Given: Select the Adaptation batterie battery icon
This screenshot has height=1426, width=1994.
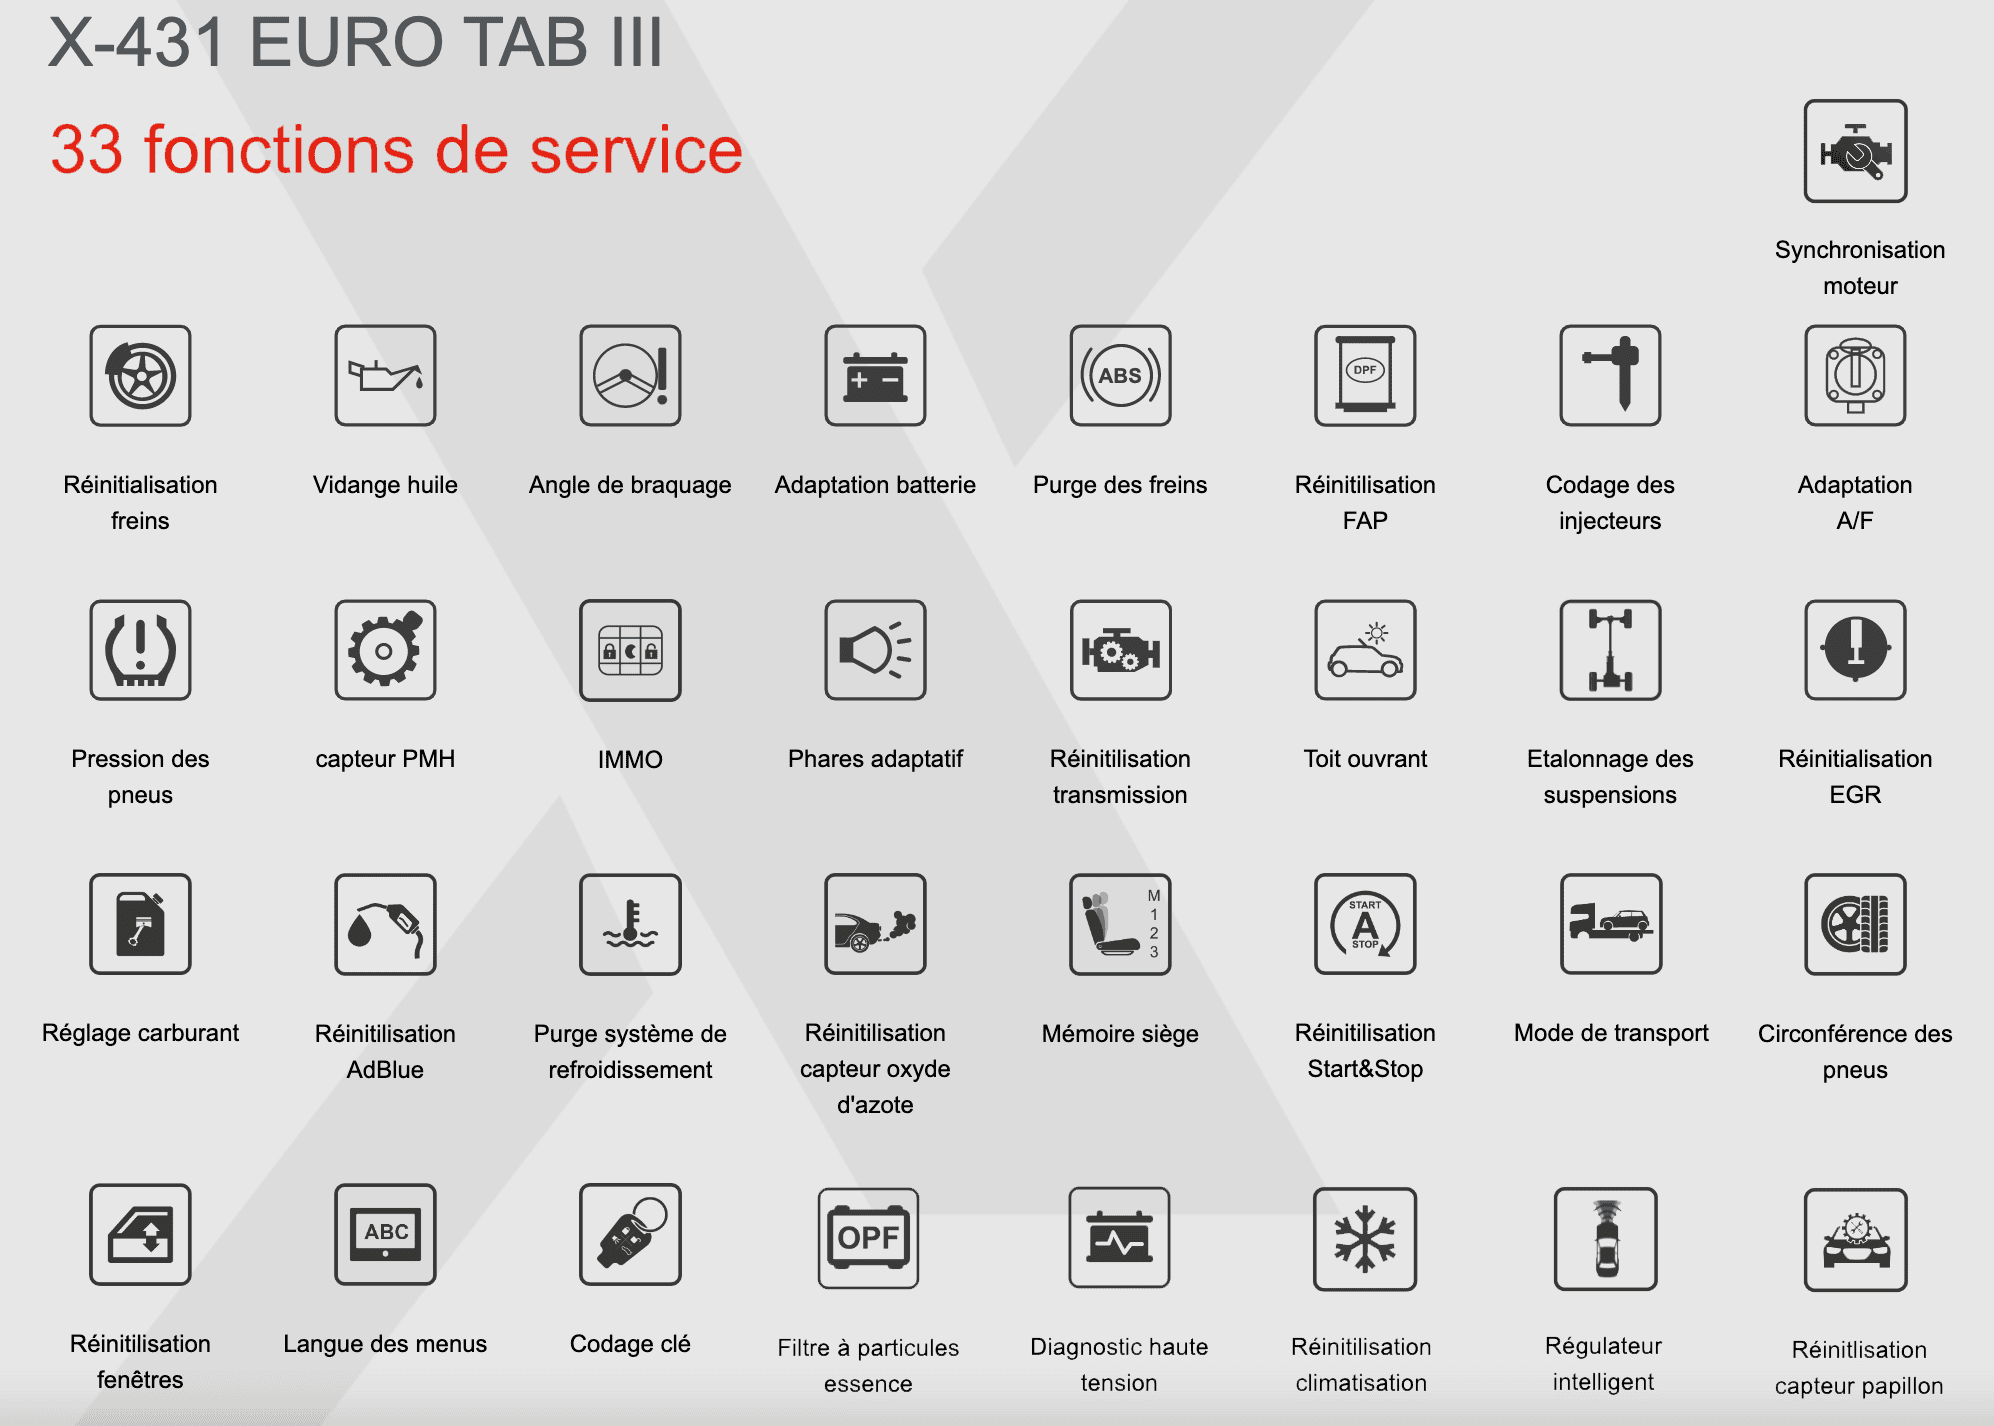Looking at the screenshot, I should [875, 376].
